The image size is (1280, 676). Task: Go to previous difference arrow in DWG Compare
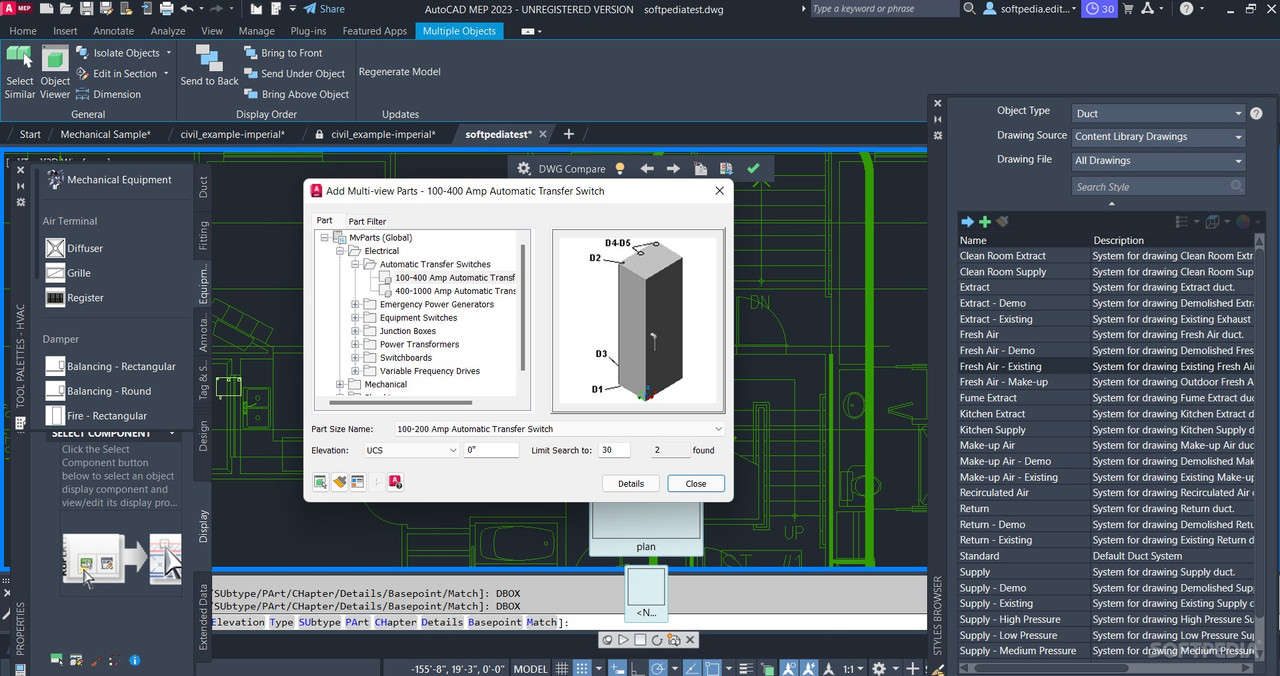[647, 169]
